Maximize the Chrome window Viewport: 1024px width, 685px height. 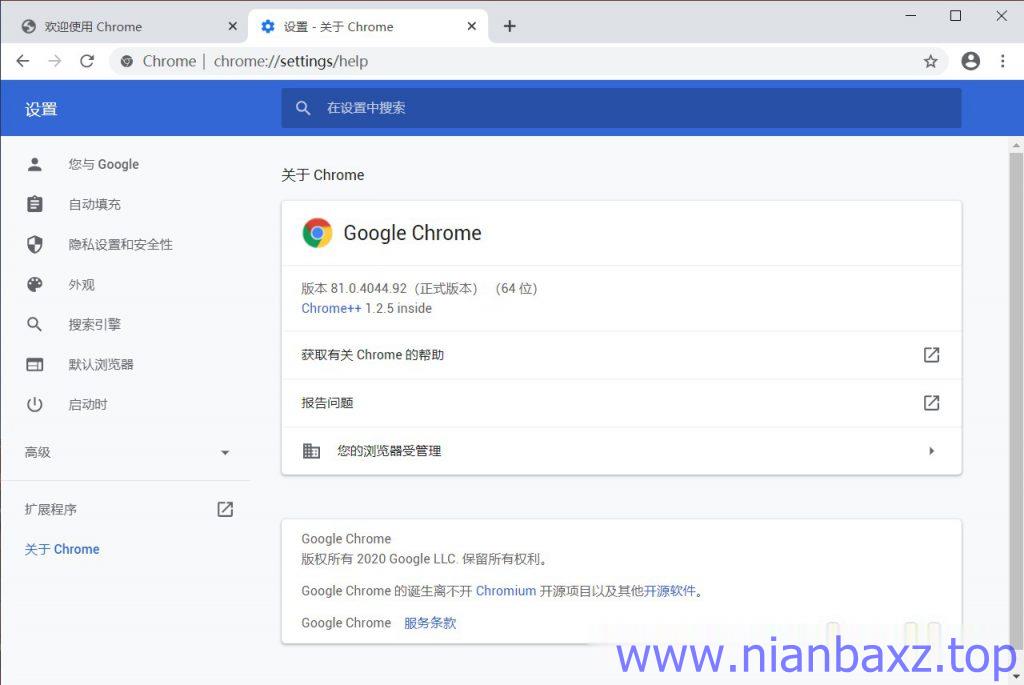coord(955,16)
